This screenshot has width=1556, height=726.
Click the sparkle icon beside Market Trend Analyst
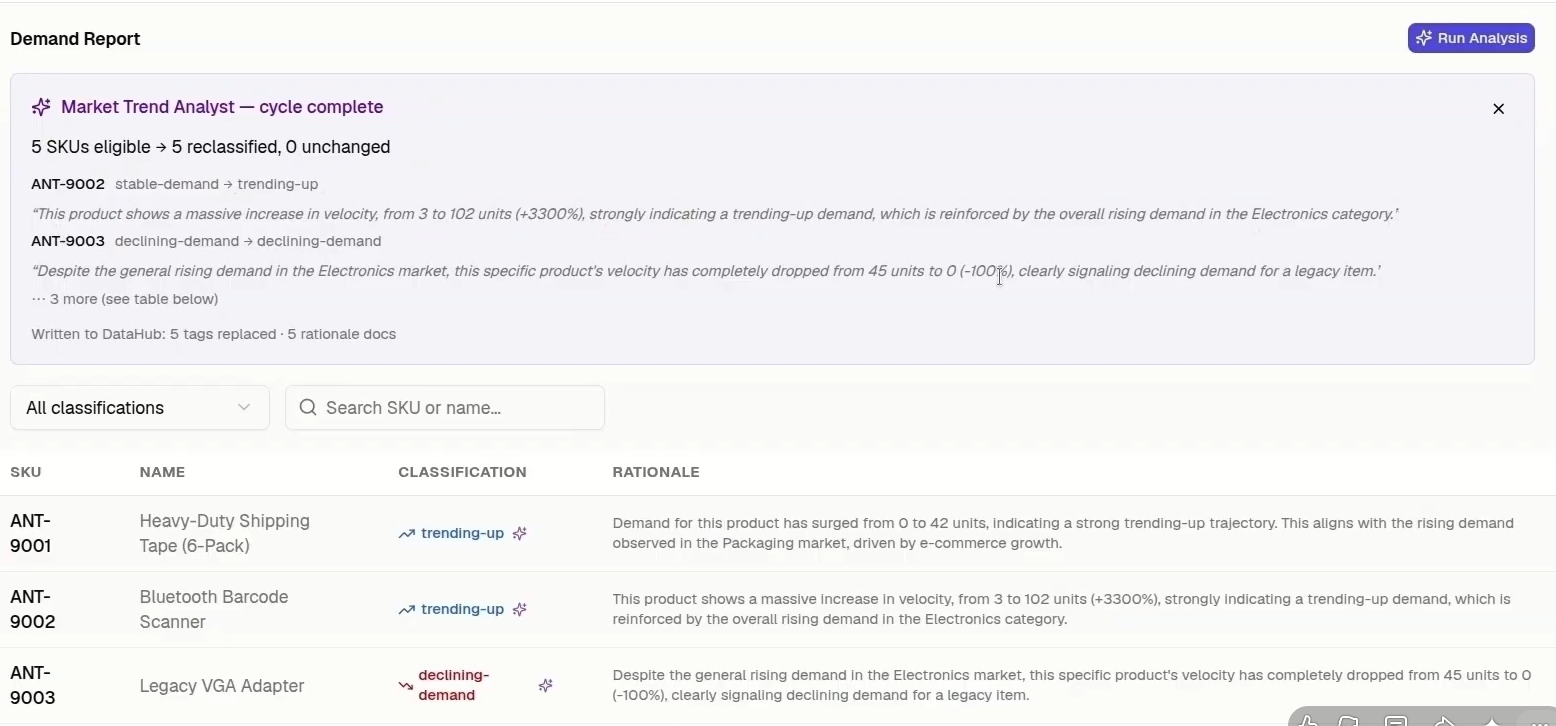click(41, 107)
